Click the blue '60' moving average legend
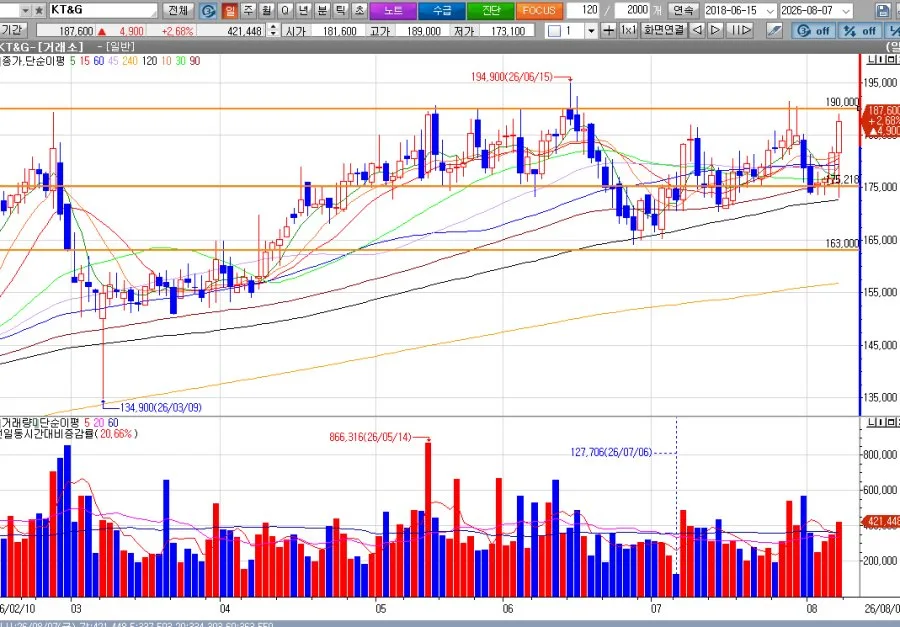The image size is (900, 627). tap(98, 61)
